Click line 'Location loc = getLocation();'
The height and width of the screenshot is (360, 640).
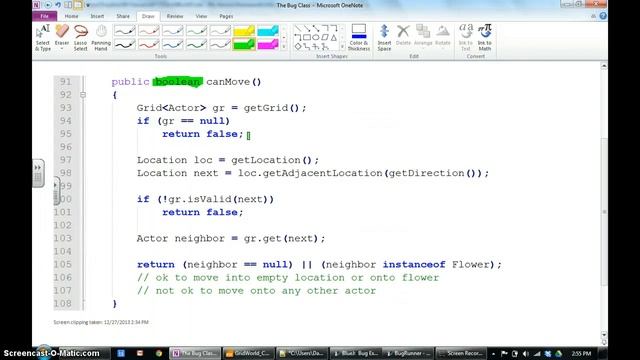(228, 160)
